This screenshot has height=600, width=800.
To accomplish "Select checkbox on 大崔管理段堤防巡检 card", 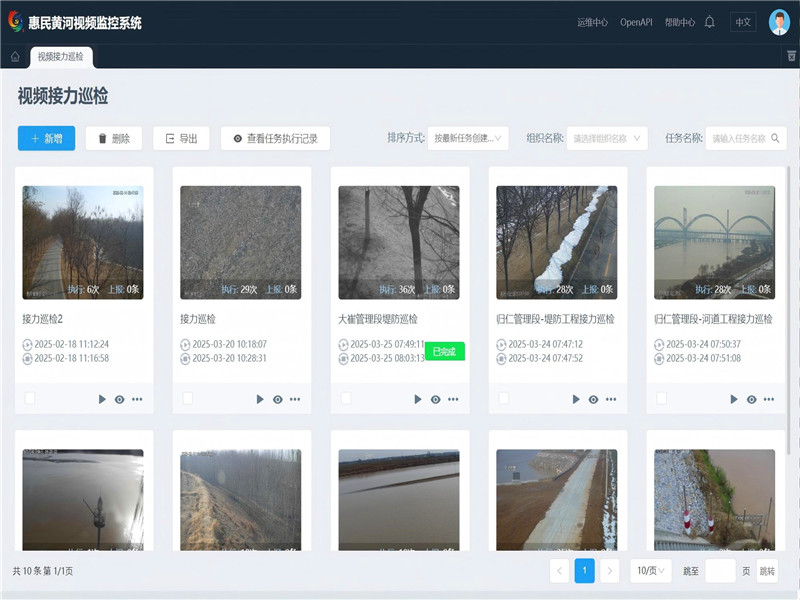I will [345, 398].
